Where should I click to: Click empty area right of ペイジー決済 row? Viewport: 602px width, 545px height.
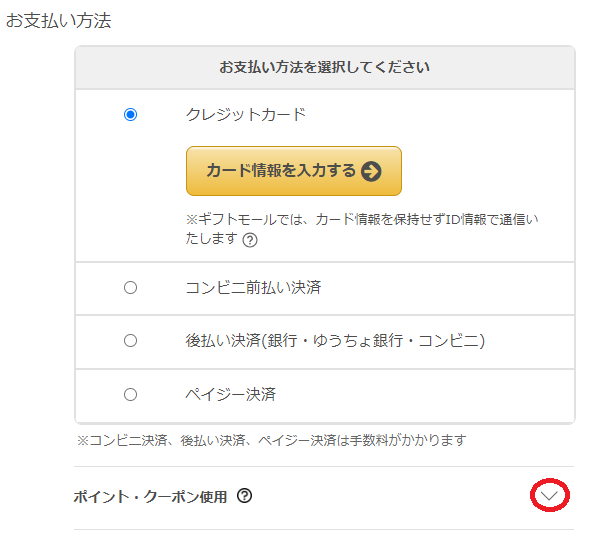(x=450, y=395)
